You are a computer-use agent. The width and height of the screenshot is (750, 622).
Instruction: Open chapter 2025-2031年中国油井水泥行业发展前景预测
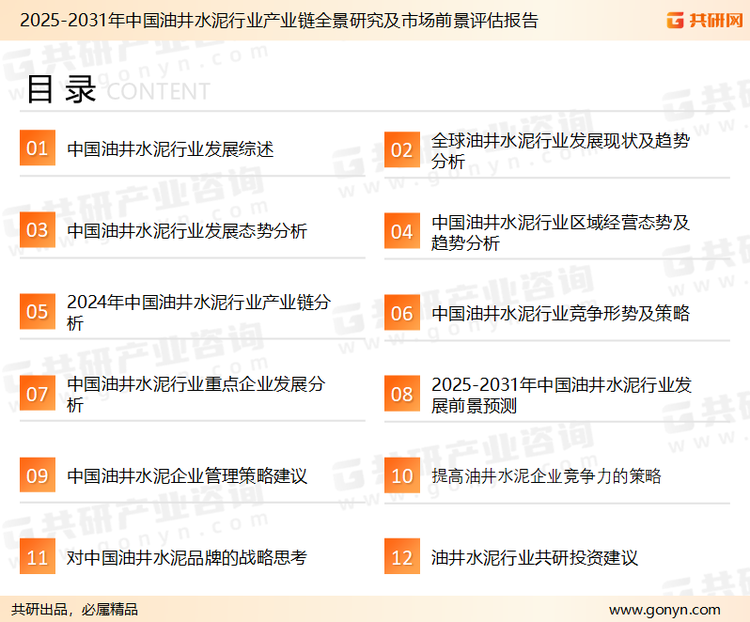click(x=562, y=395)
